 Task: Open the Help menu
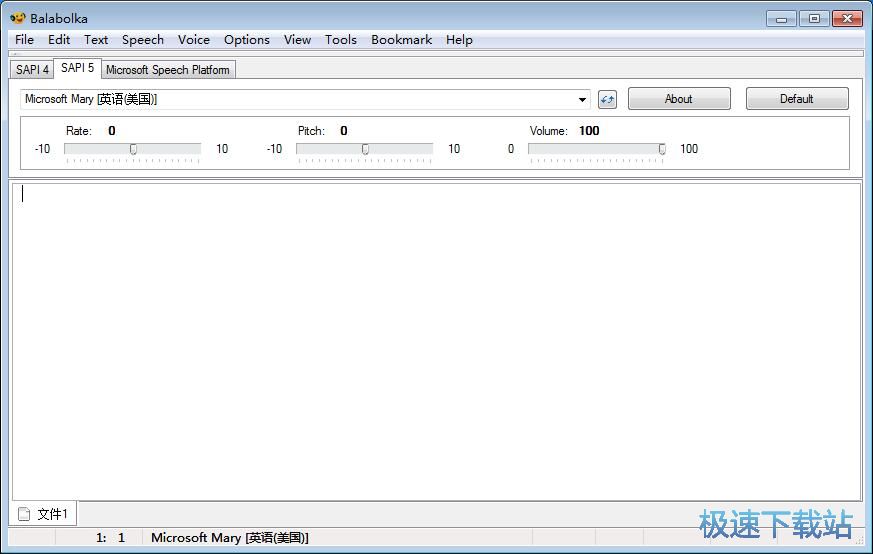tap(459, 40)
